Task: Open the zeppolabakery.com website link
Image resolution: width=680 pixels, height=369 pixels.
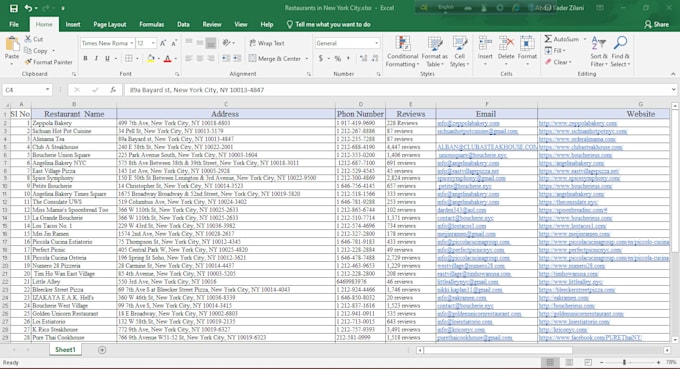Action: coord(578,123)
